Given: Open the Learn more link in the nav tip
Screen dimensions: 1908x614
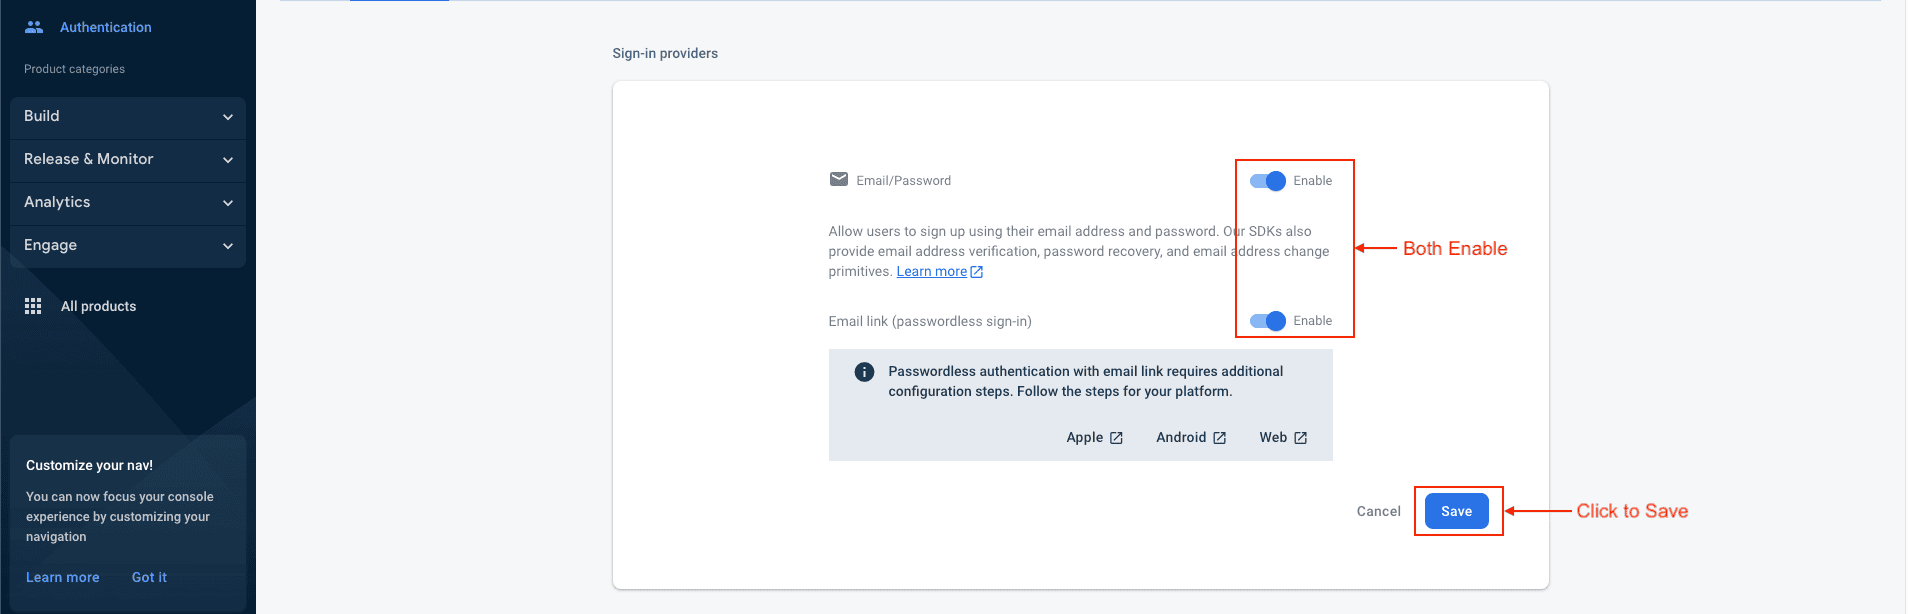Looking at the screenshot, I should [x=62, y=577].
